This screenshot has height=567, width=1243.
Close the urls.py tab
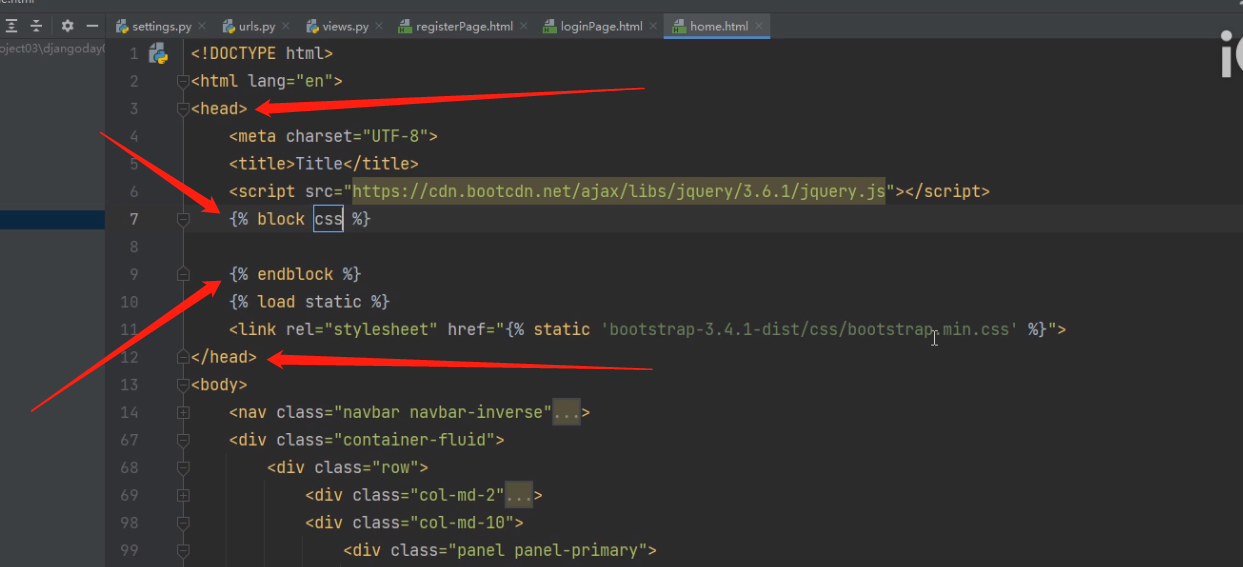[285, 27]
